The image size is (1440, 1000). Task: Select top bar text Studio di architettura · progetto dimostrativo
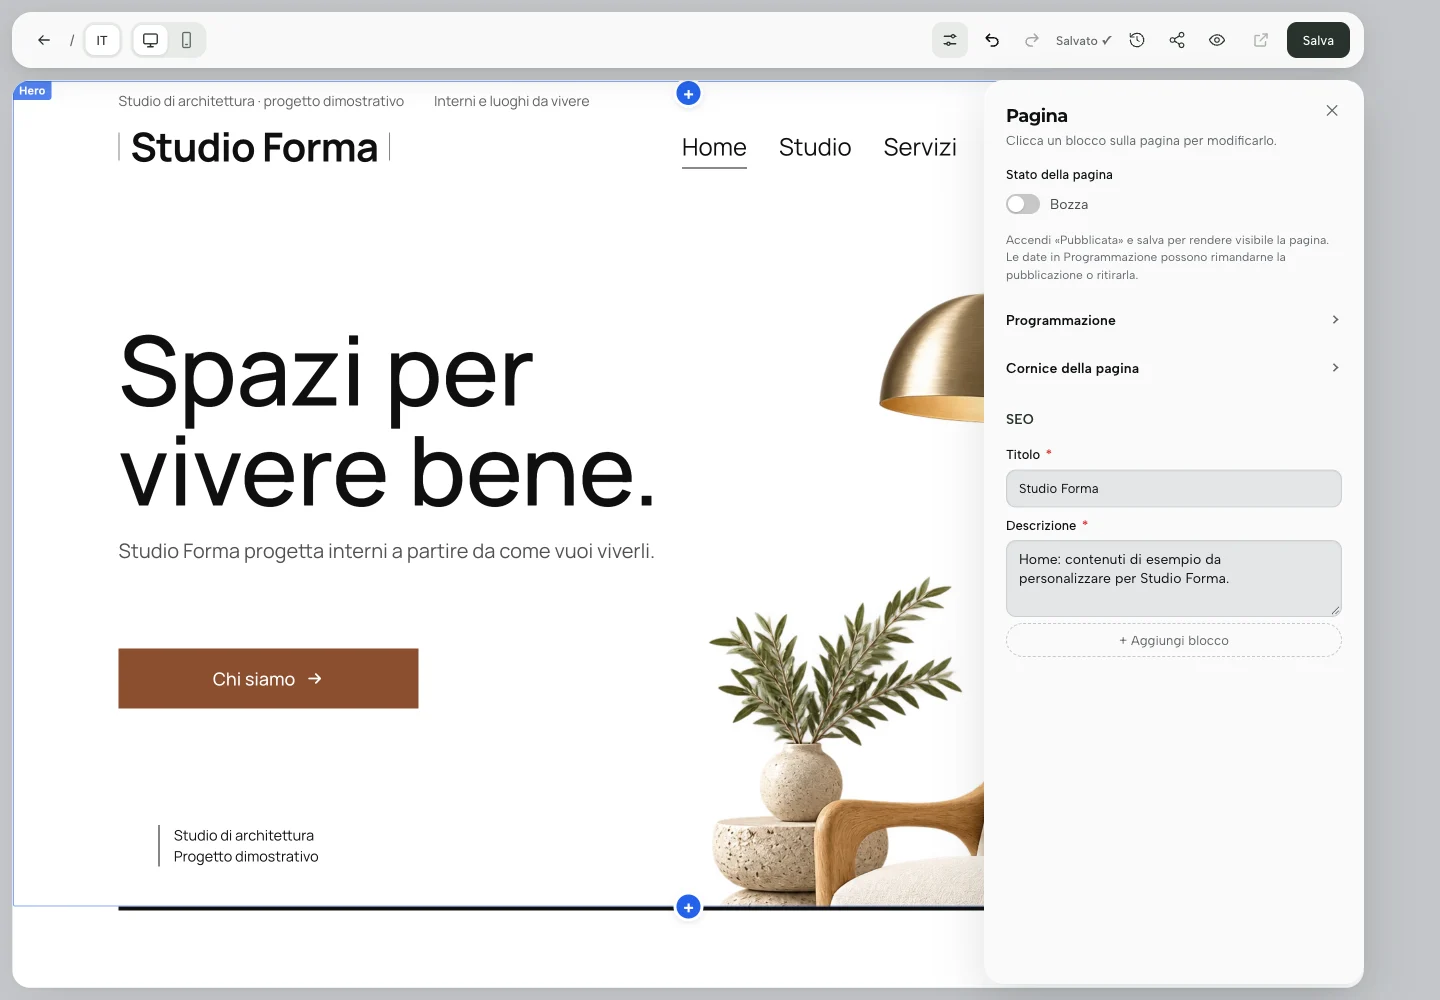tap(261, 101)
